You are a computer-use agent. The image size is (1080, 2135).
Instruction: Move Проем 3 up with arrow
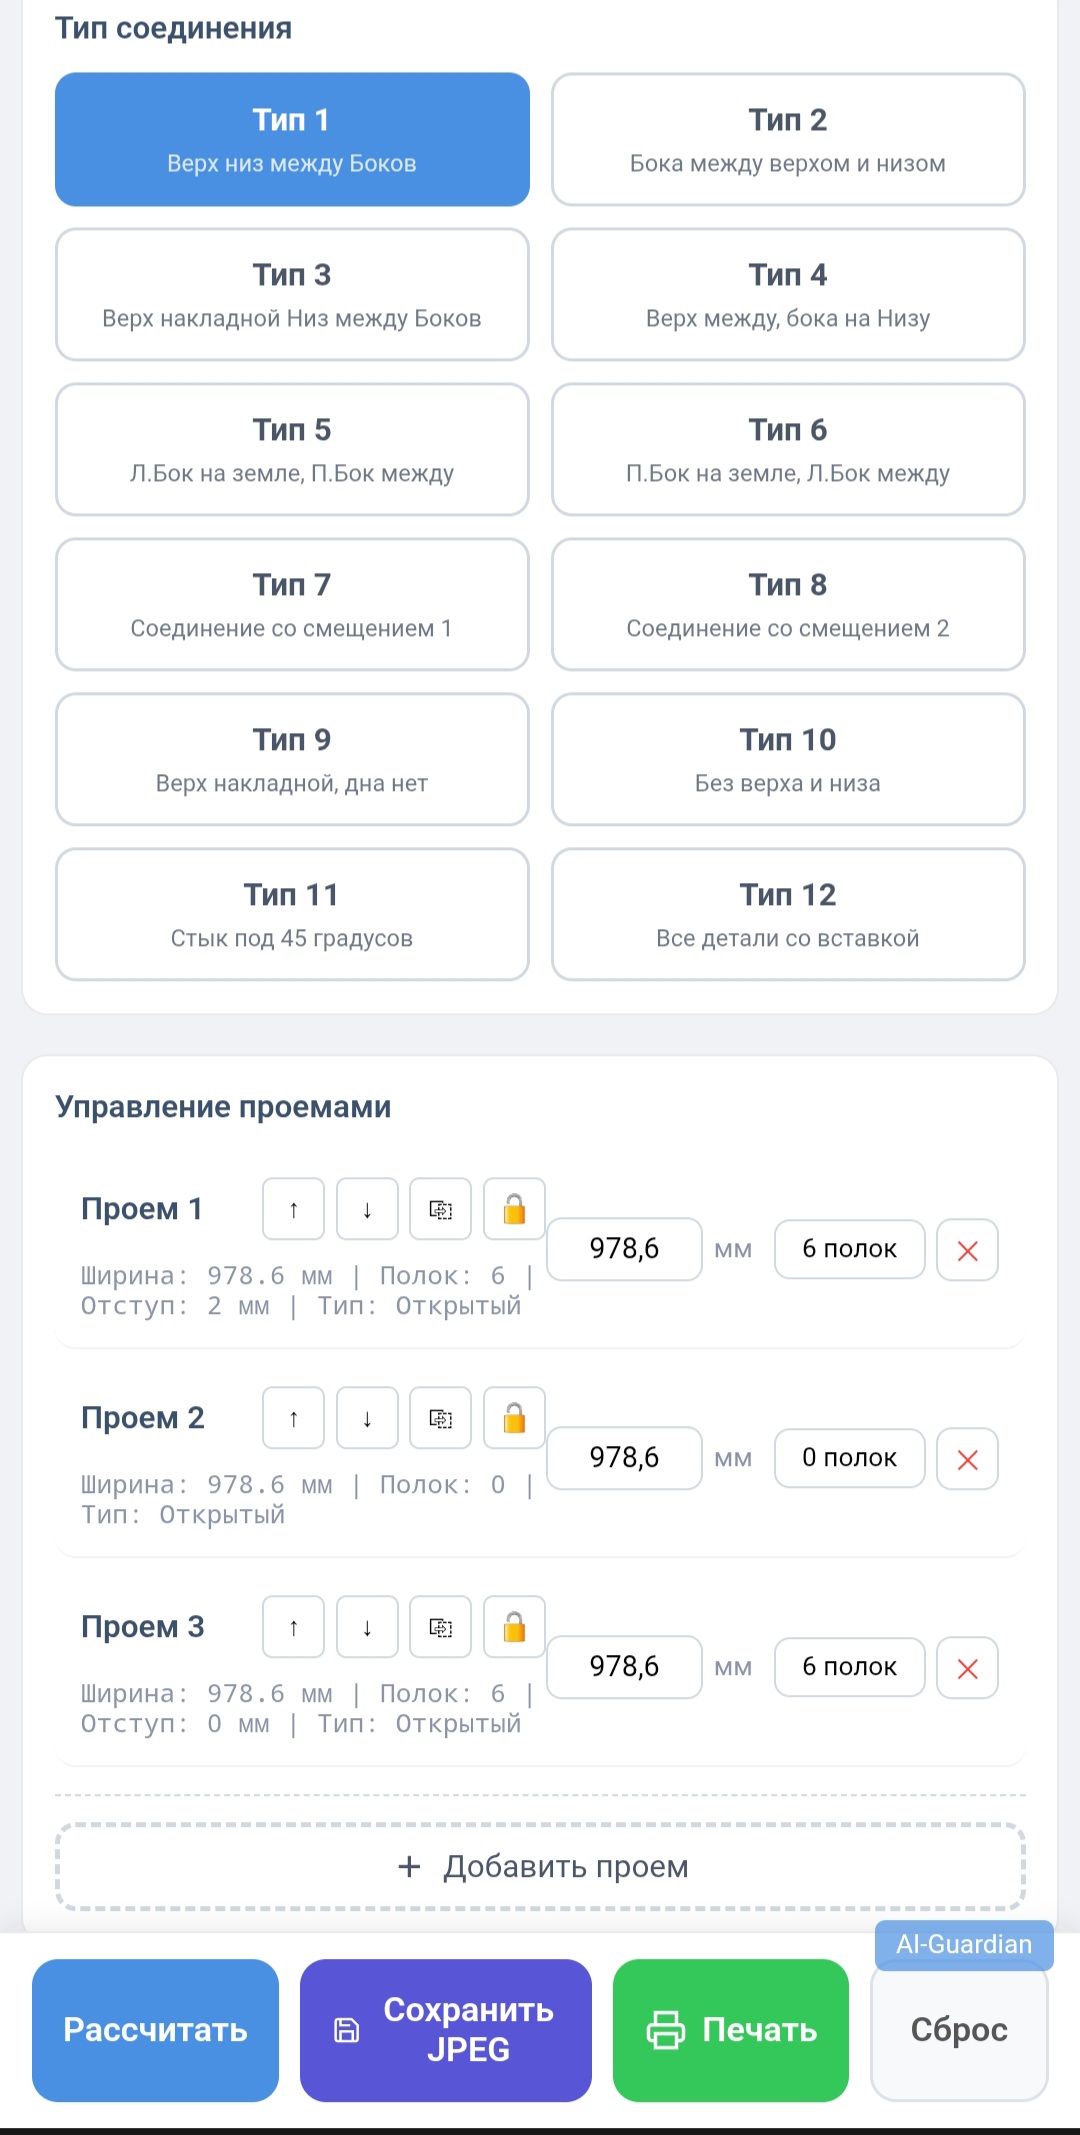(x=293, y=1627)
